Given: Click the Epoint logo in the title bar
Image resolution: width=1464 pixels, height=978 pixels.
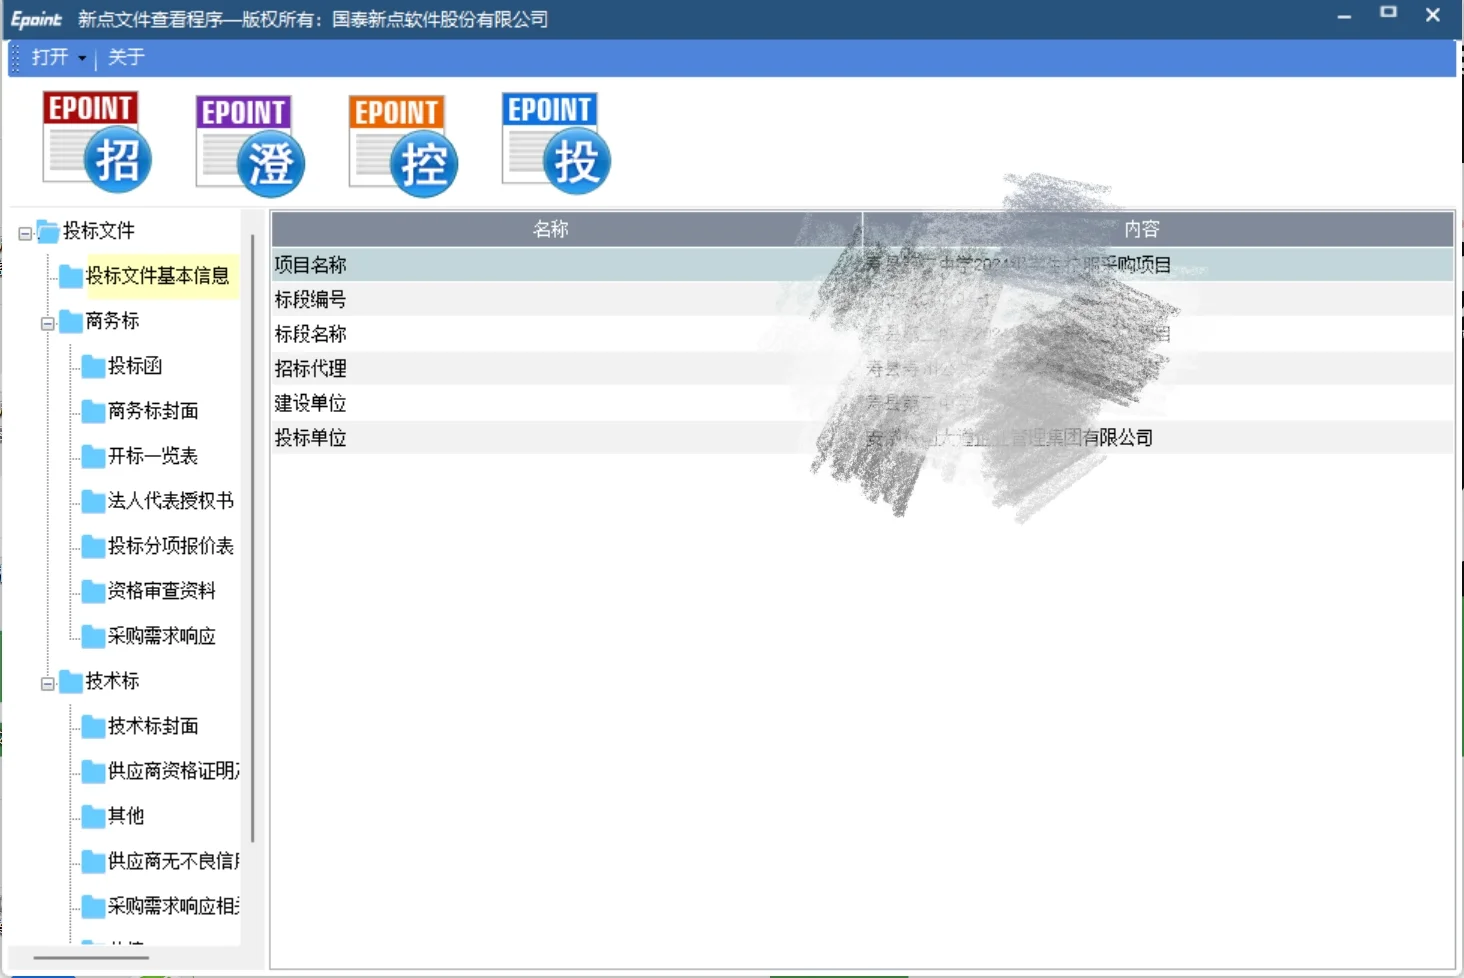Looking at the screenshot, I should [x=36, y=18].
